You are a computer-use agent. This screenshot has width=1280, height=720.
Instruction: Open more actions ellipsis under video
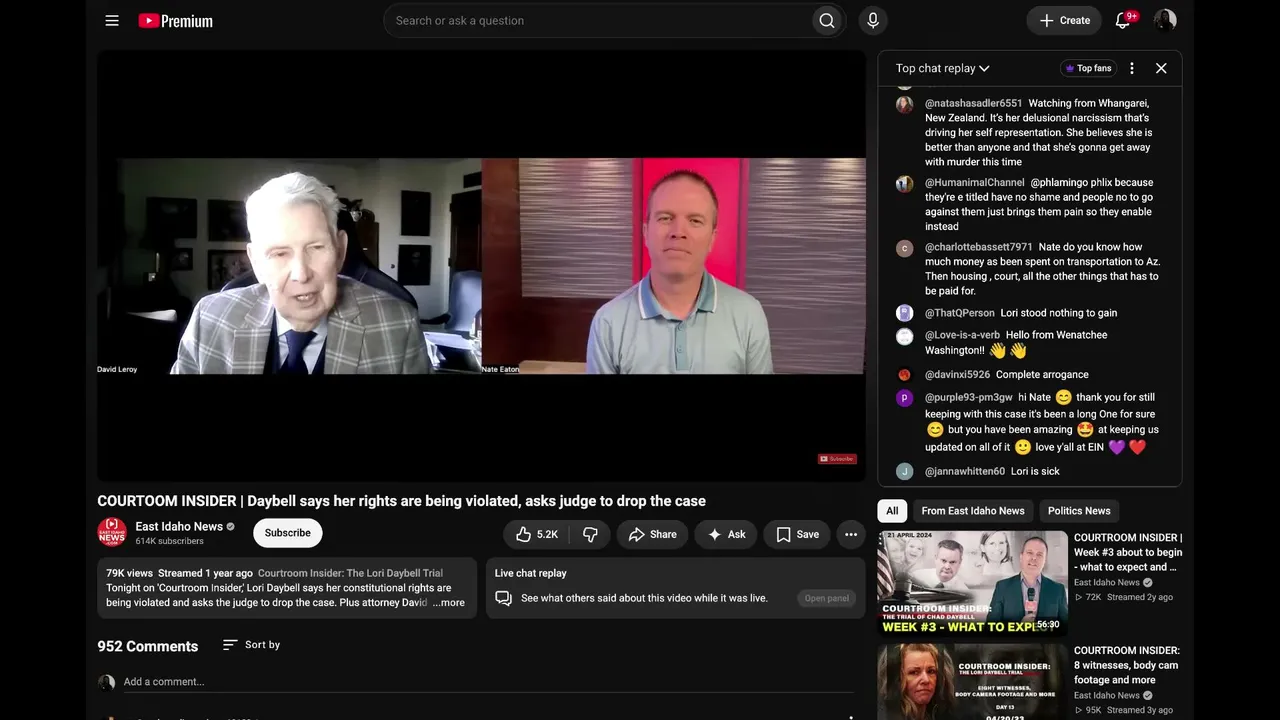click(x=851, y=534)
